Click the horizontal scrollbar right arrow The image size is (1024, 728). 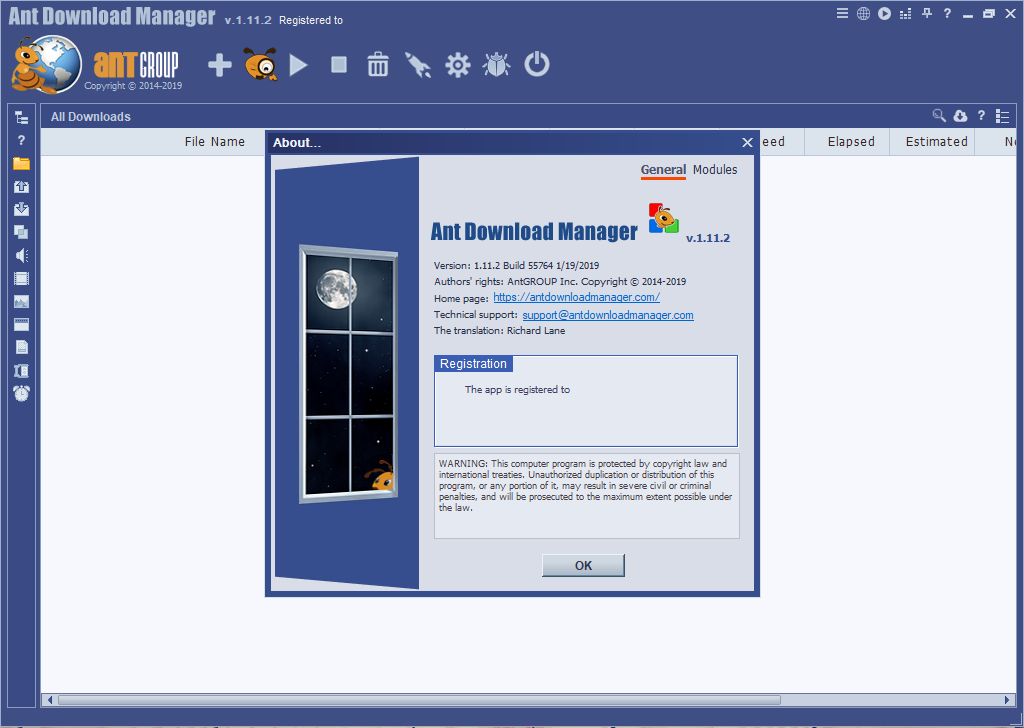pos(1006,700)
